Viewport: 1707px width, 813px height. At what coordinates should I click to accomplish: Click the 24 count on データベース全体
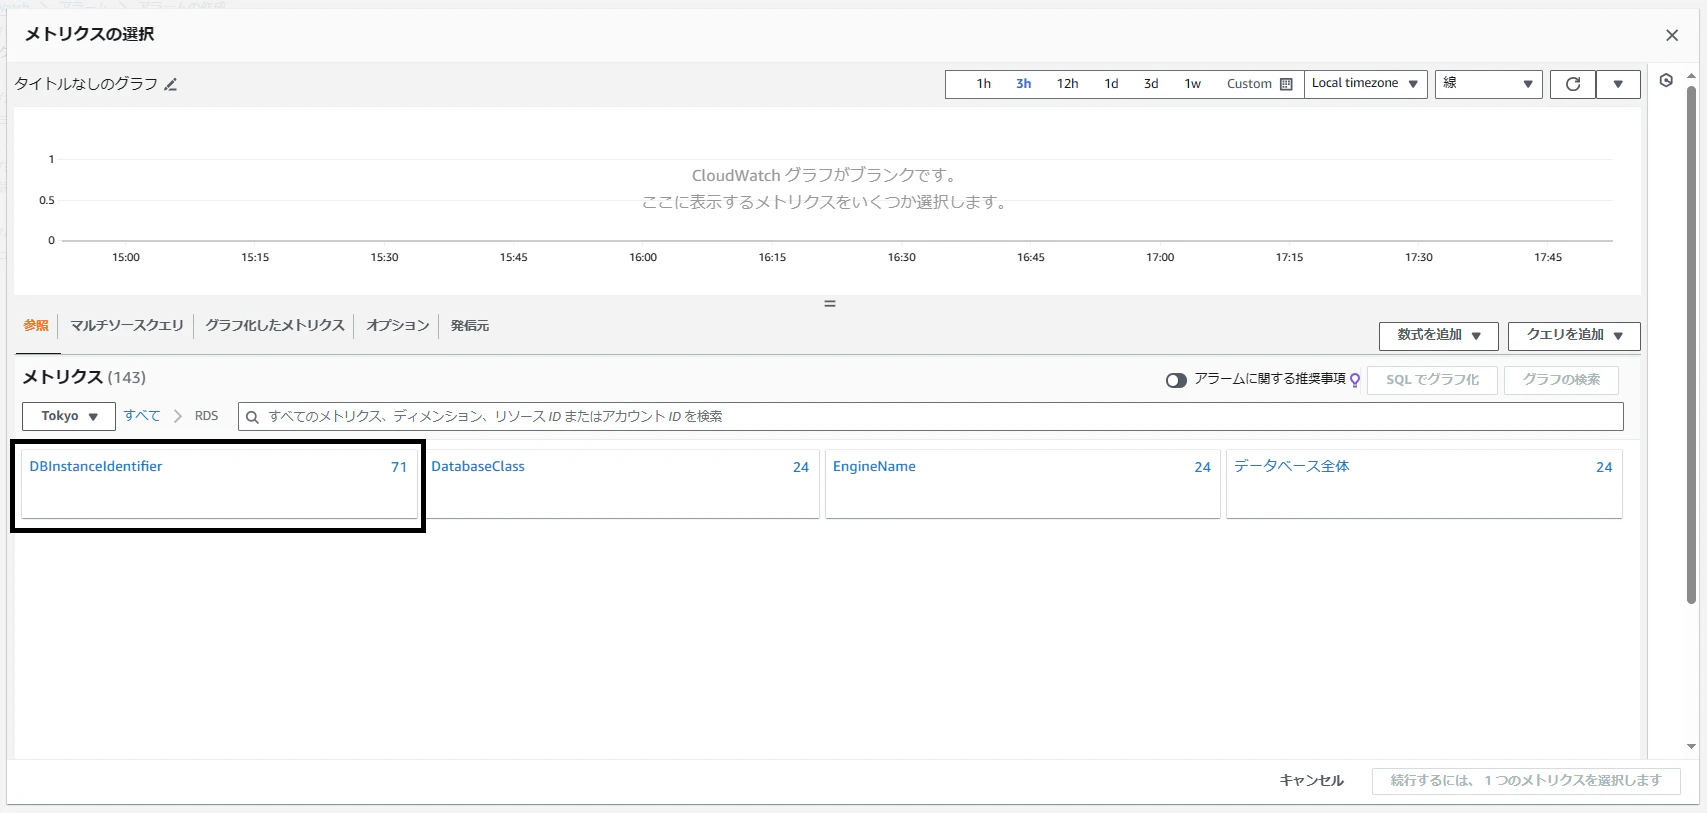(x=1604, y=467)
